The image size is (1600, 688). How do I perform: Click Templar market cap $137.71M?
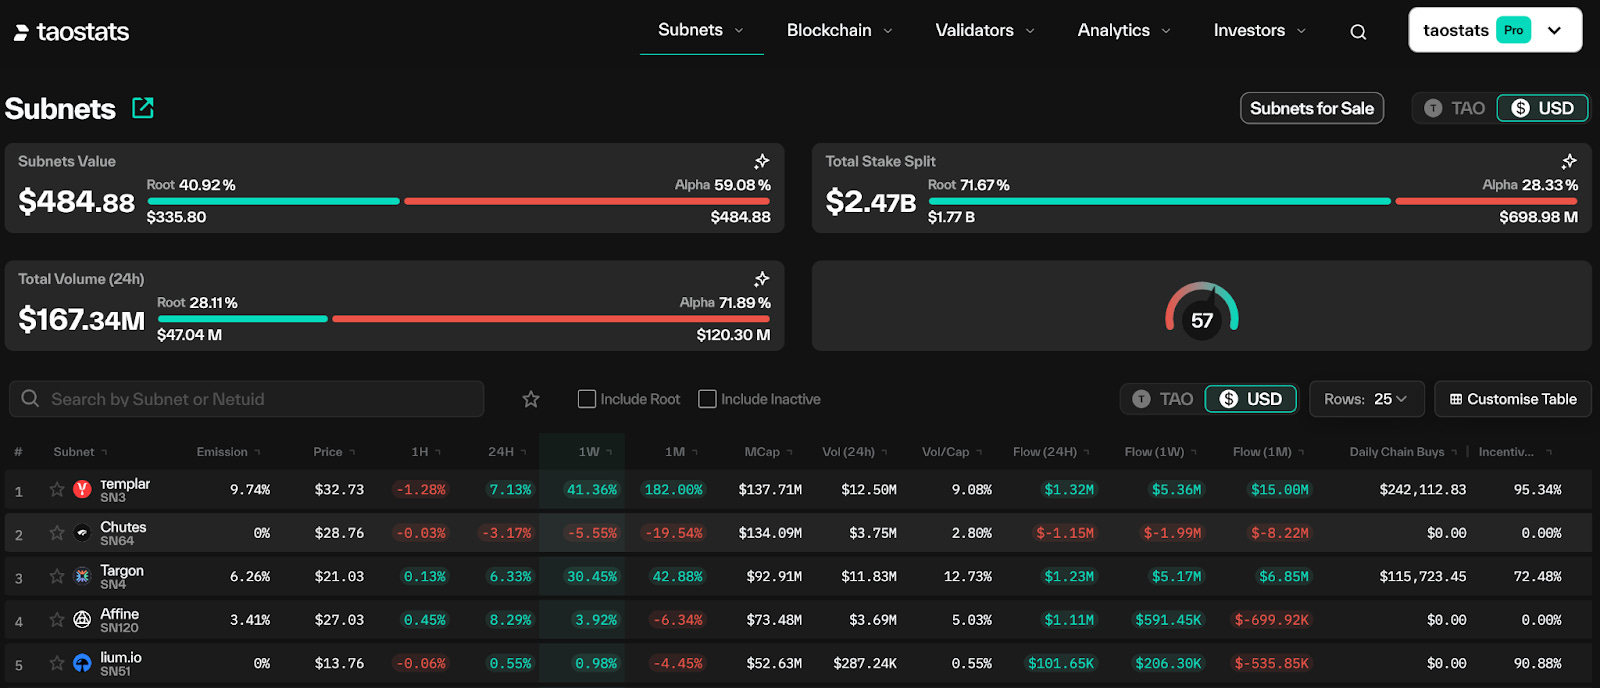click(770, 490)
